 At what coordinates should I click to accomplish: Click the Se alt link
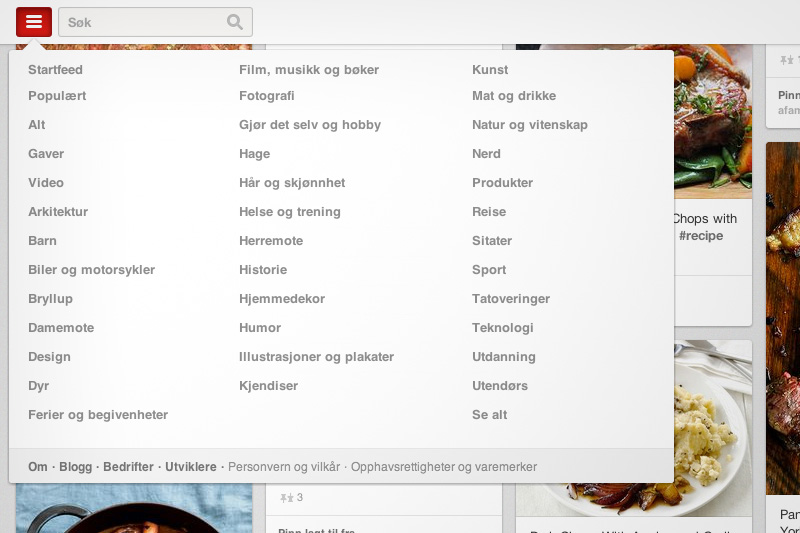[x=490, y=416]
